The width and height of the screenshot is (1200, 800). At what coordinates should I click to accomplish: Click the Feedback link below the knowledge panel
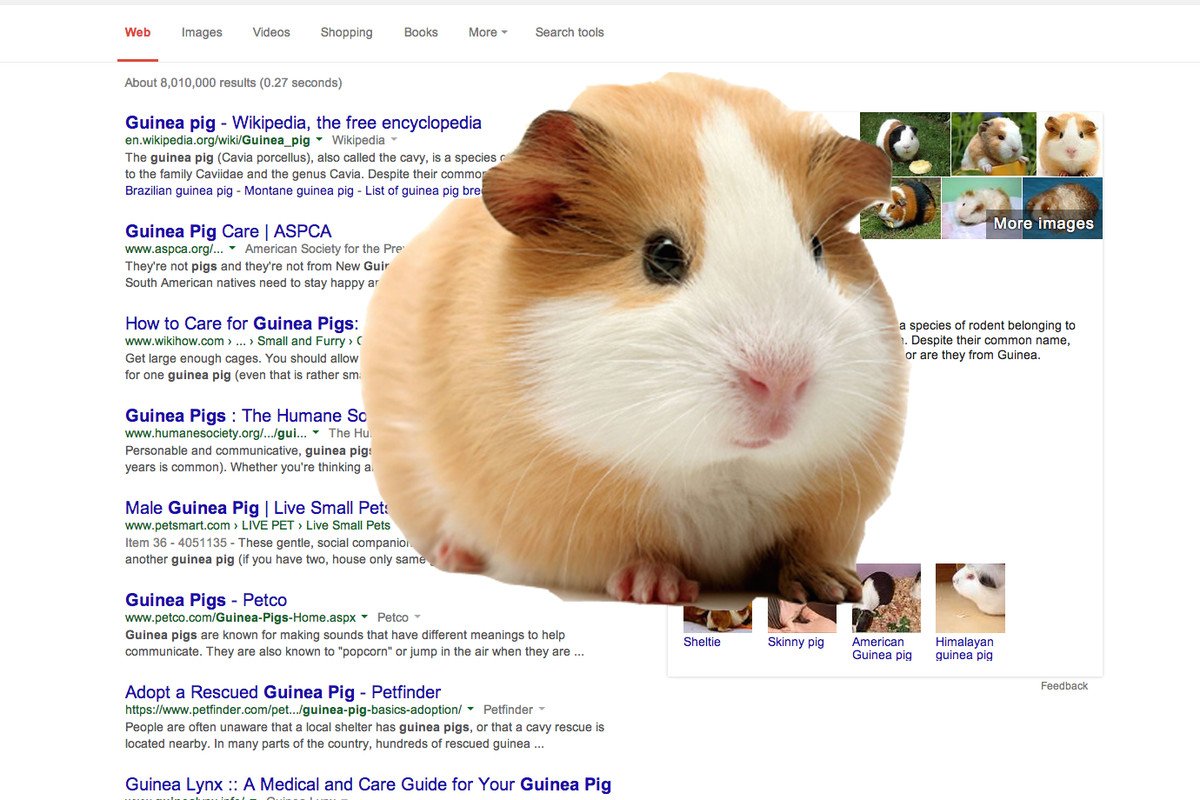click(1064, 685)
